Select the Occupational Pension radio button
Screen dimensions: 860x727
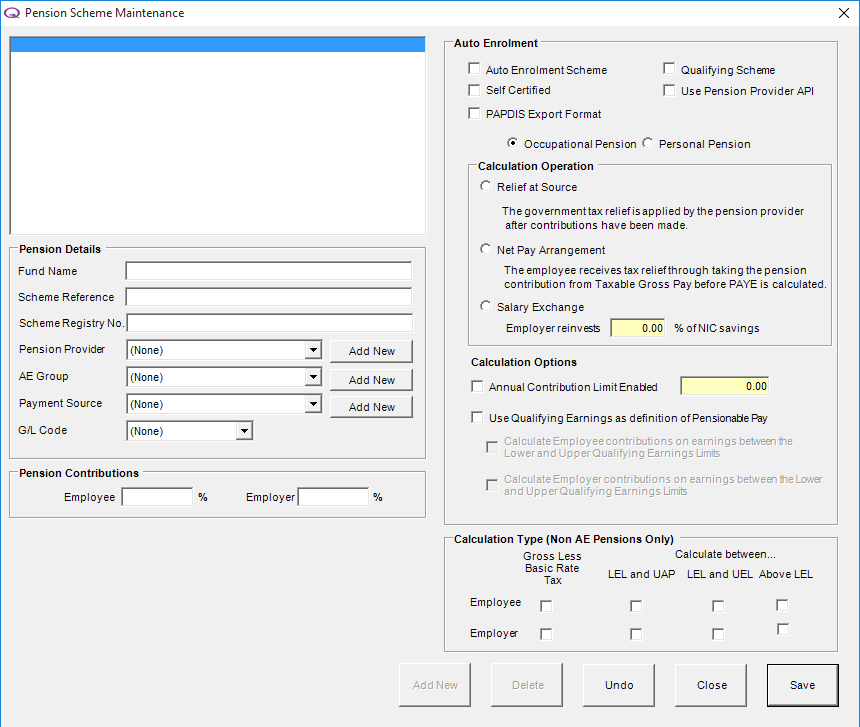coord(512,143)
